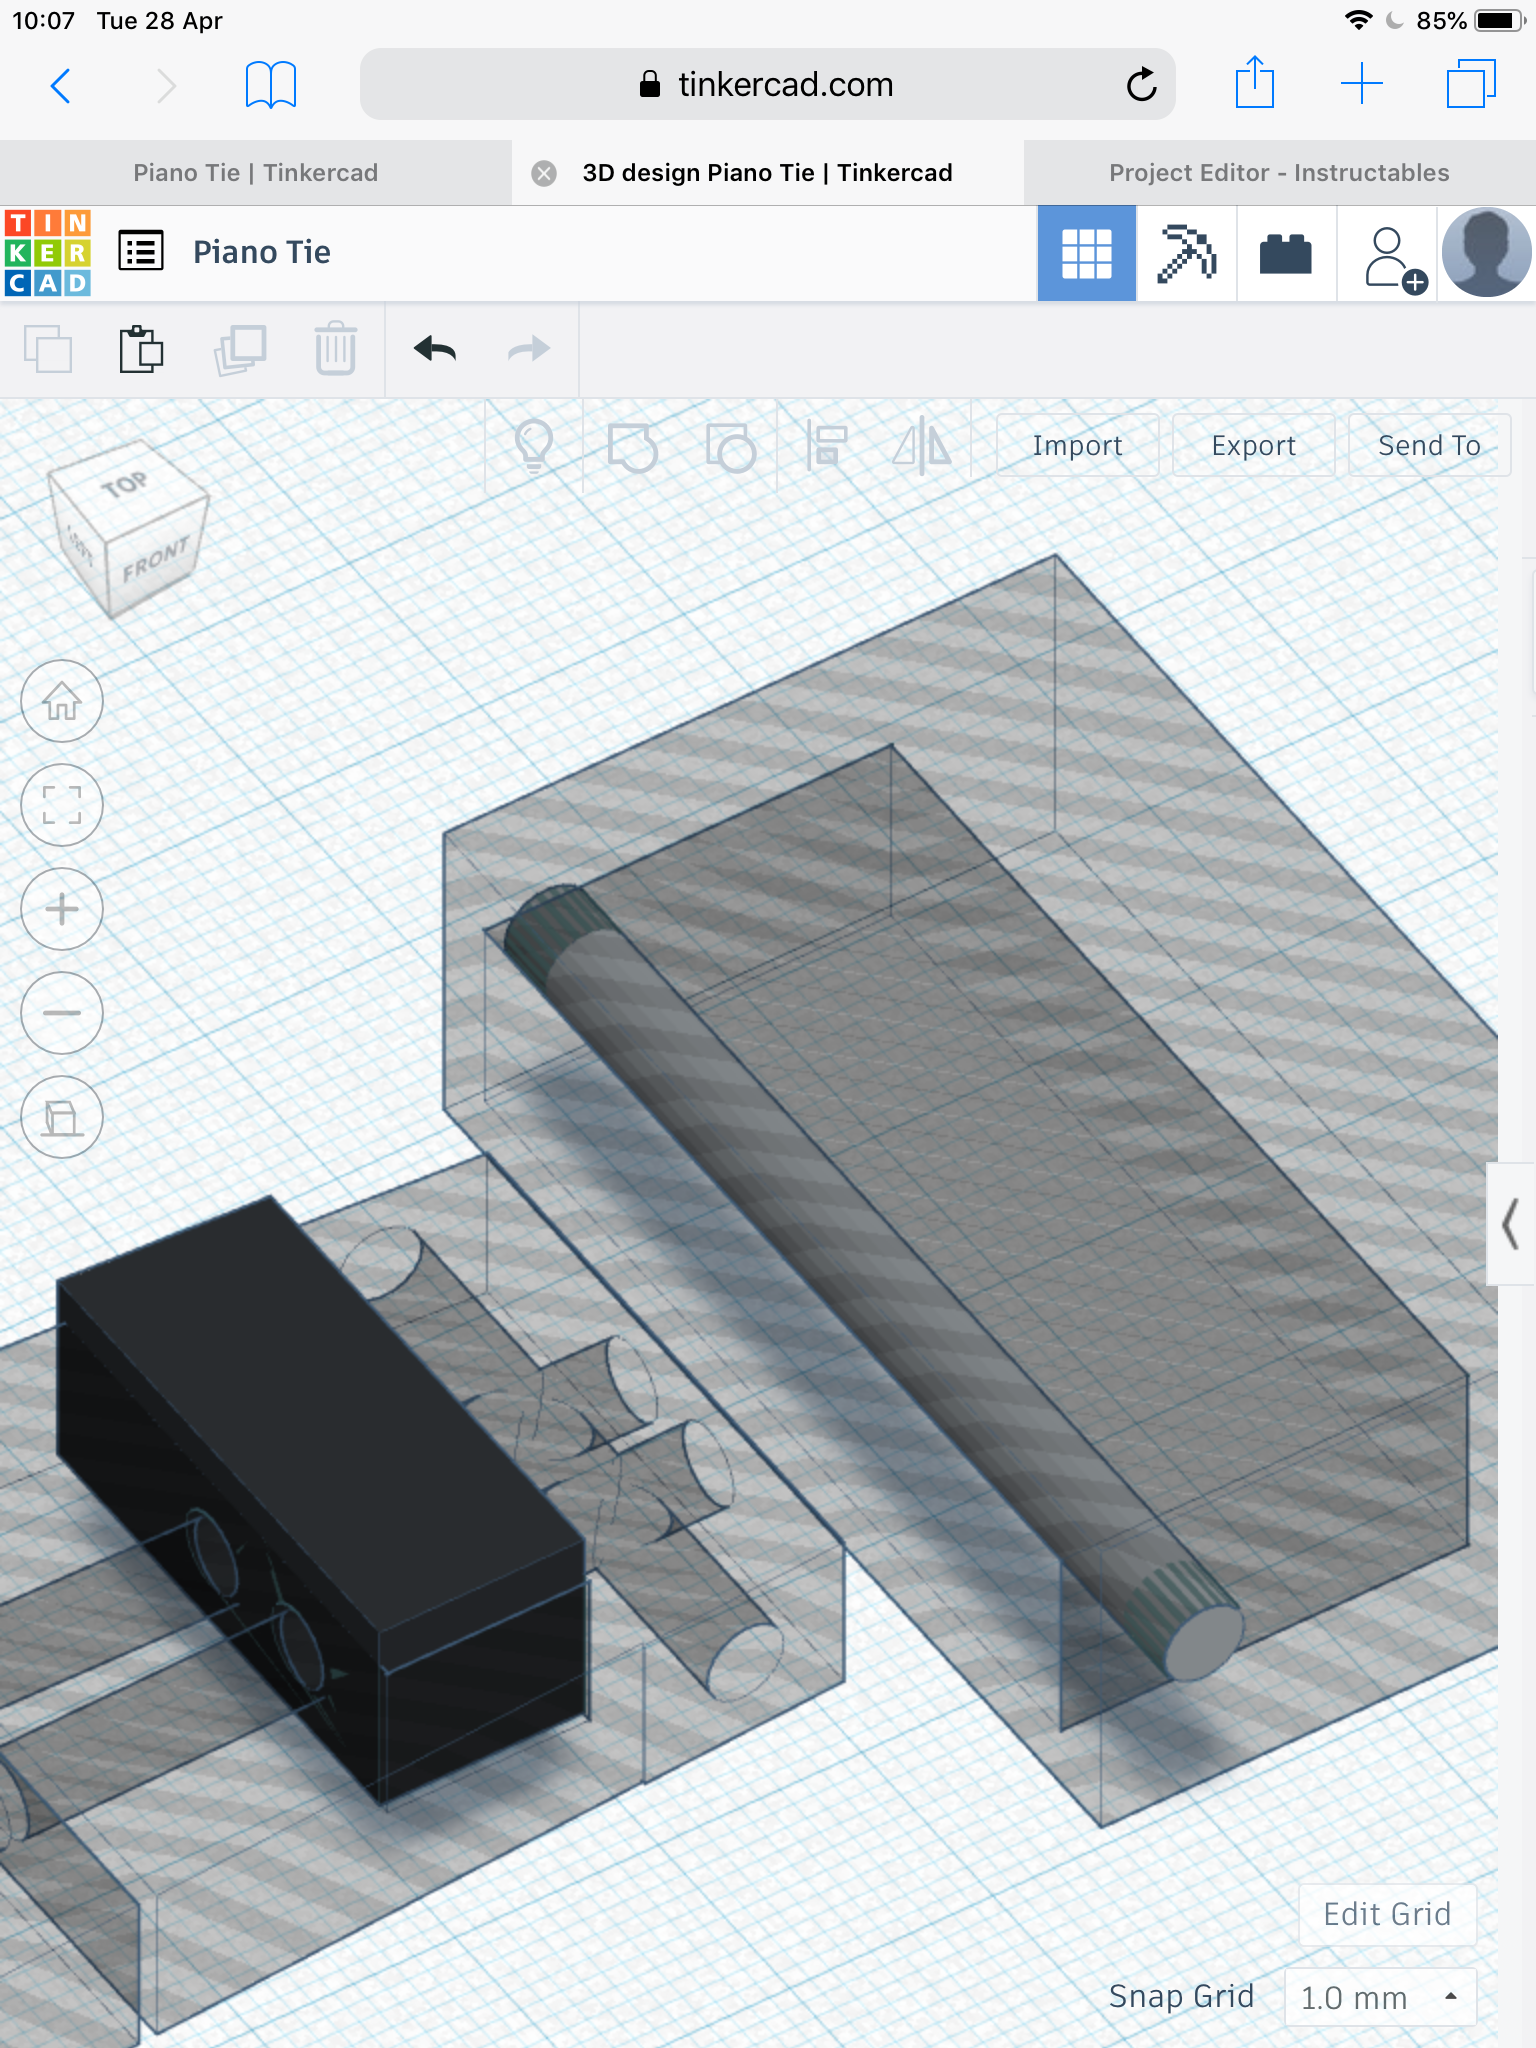This screenshot has height=2048, width=1536.
Task: Fit all shapes in view
Action: [x=62, y=805]
